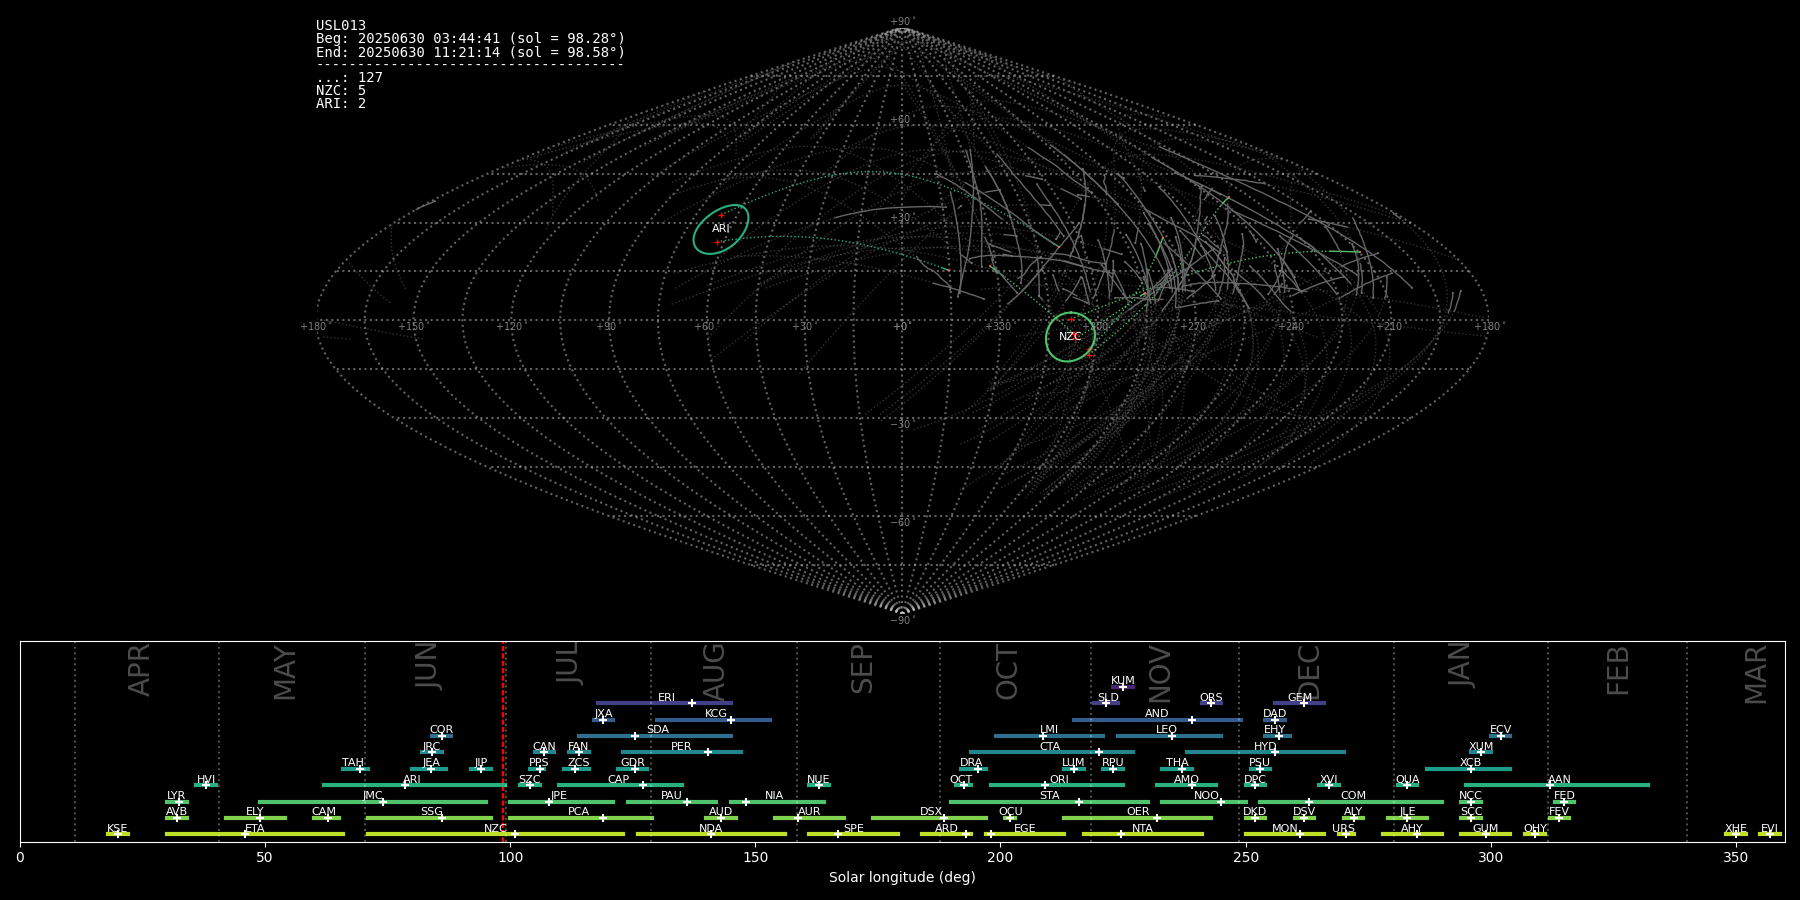Click the 350 tick label on solar longitude axis
The height and width of the screenshot is (900, 1800).
pos(1735,857)
